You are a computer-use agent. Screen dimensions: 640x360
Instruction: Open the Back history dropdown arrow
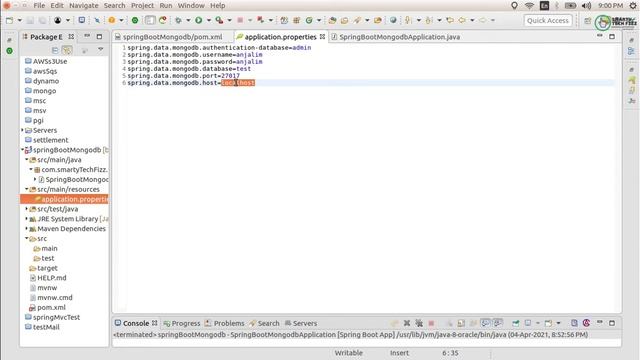click(x=472, y=20)
